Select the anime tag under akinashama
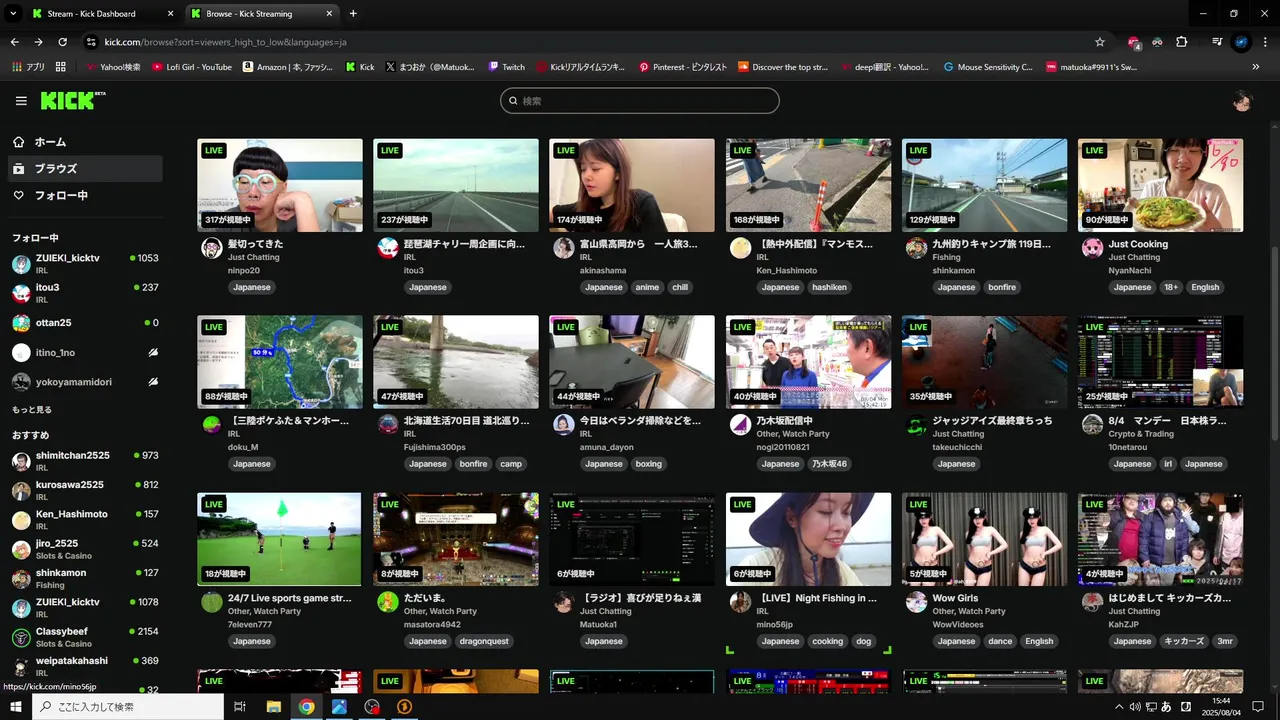 [647, 287]
